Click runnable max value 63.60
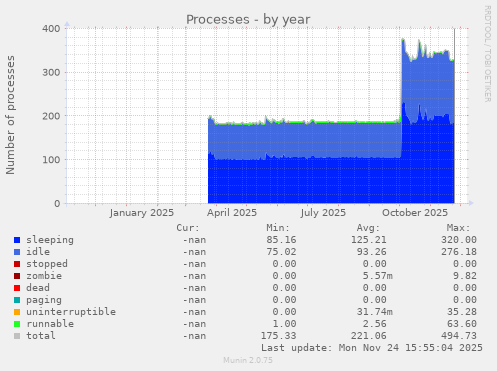 462,324
